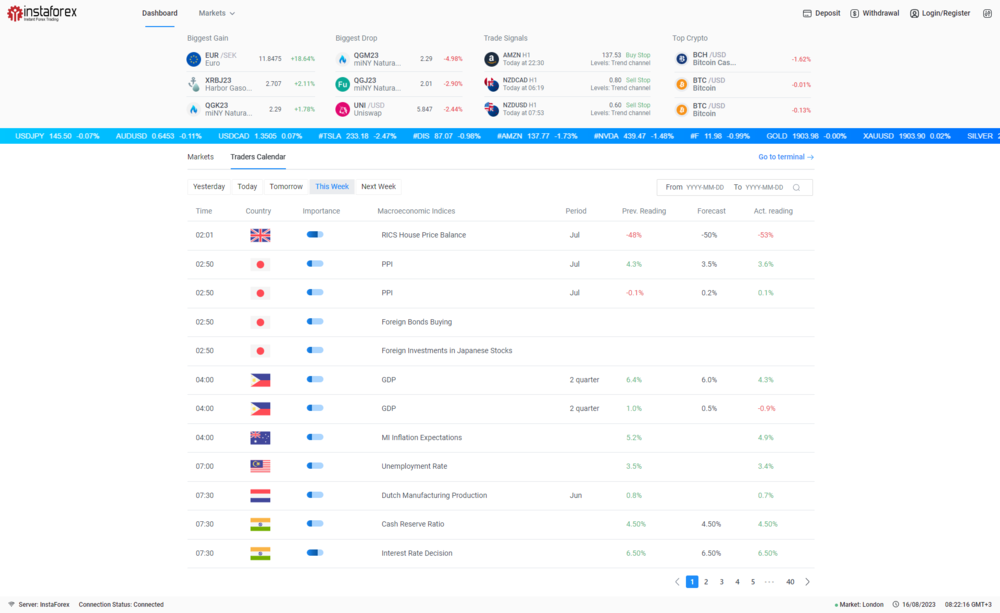Click the Login/Register user icon

[914, 14]
